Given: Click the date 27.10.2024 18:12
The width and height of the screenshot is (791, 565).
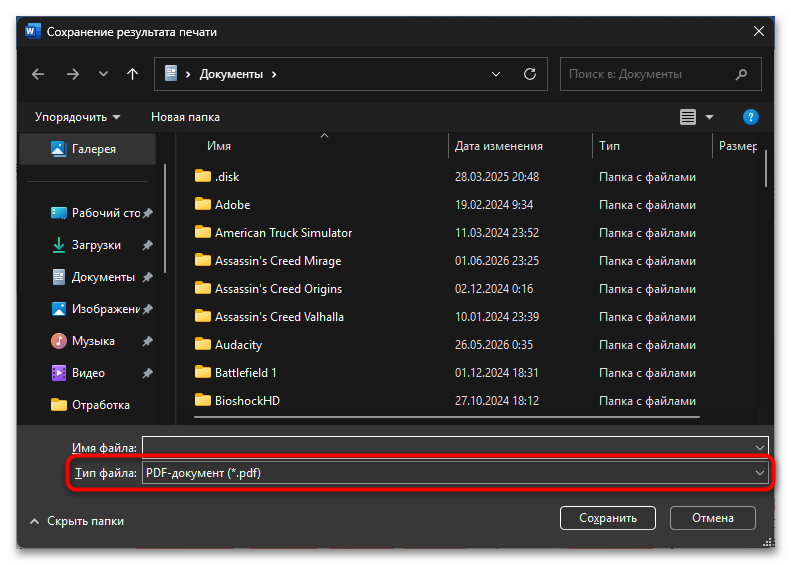Looking at the screenshot, I should tap(496, 401).
